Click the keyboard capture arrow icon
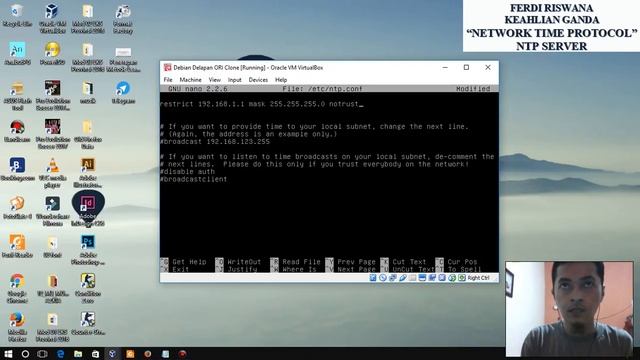 [x=462, y=278]
